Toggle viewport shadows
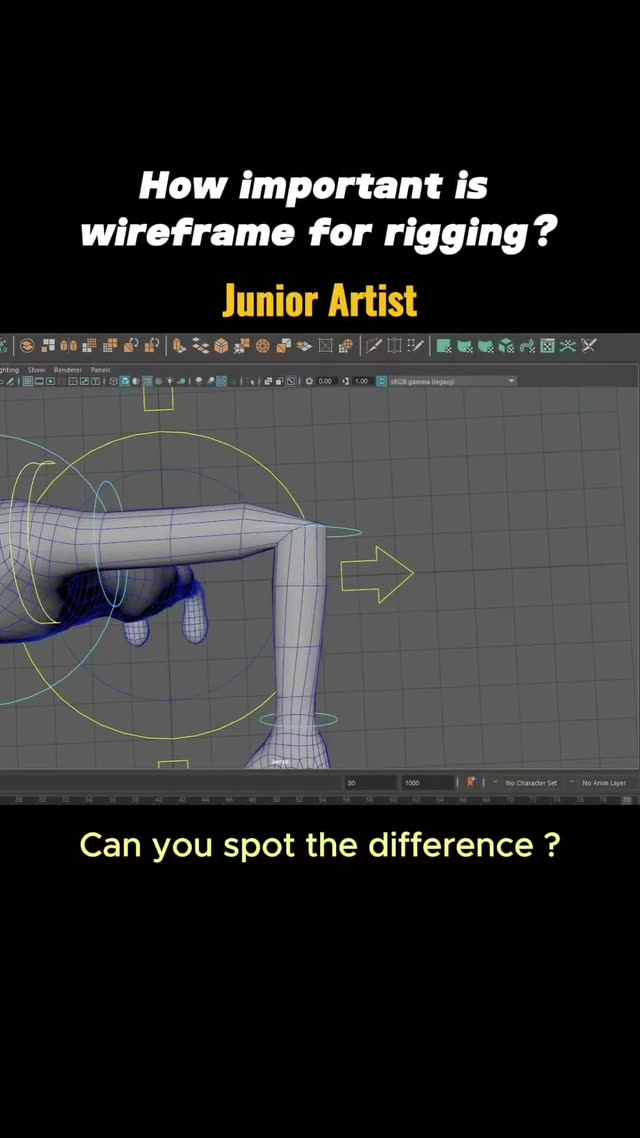 click(x=181, y=381)
